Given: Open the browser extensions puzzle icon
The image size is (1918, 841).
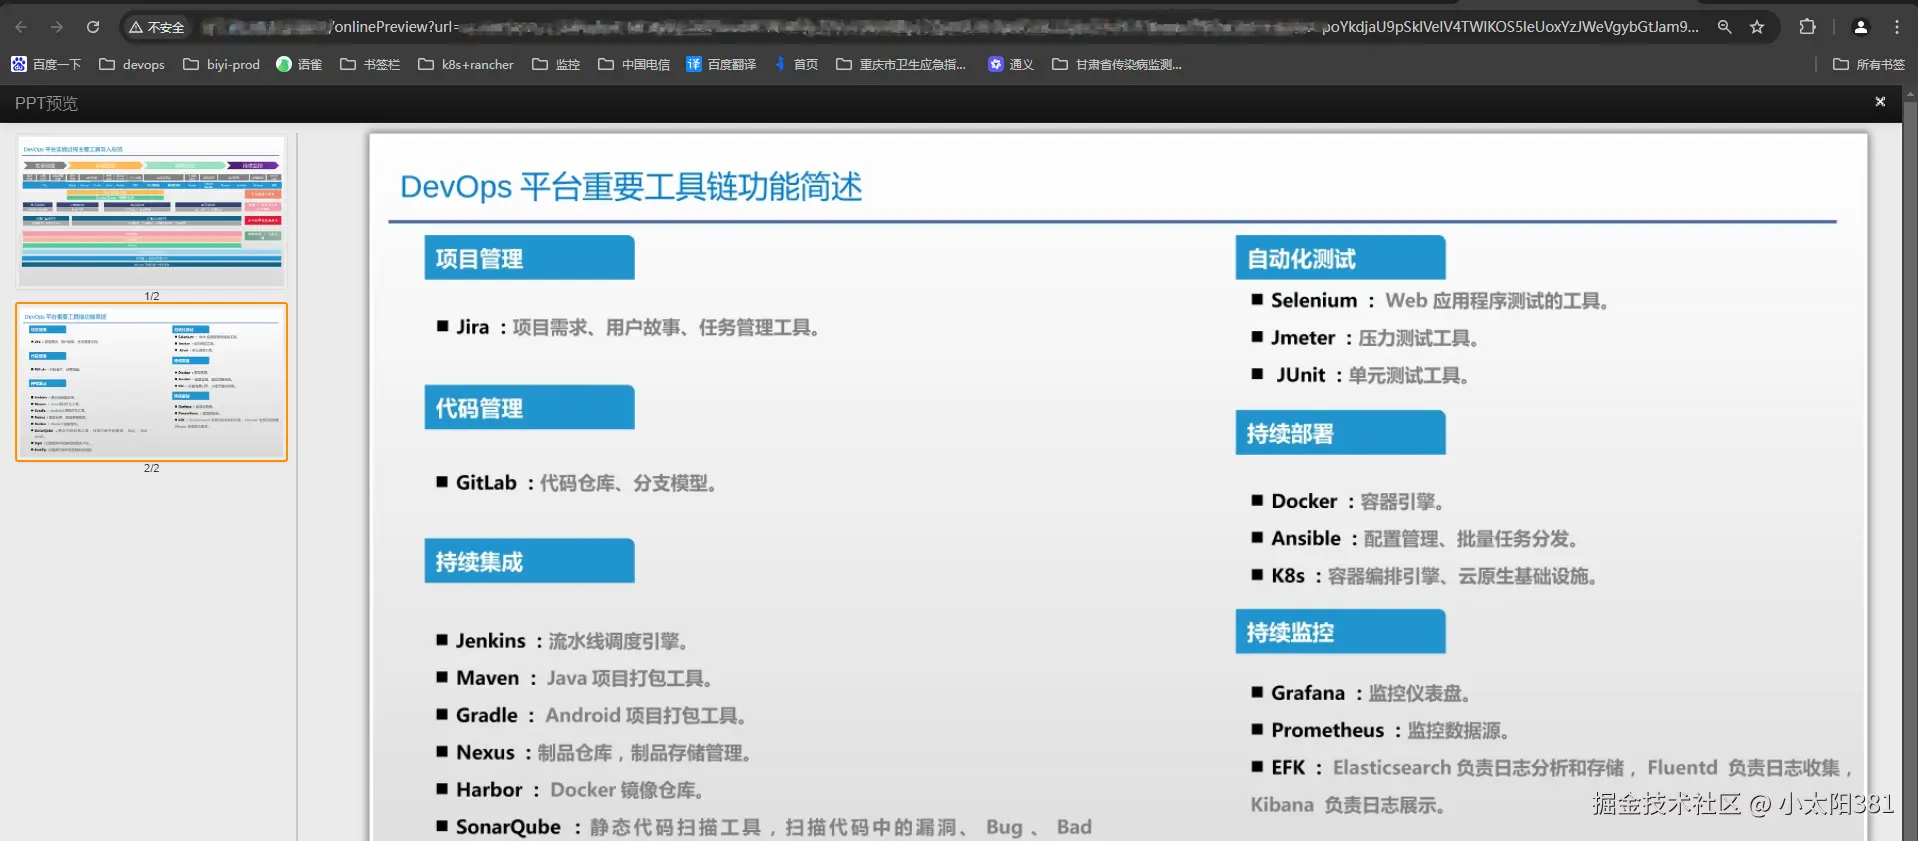Looking at the screenshot, I should tap(1807, 27).
